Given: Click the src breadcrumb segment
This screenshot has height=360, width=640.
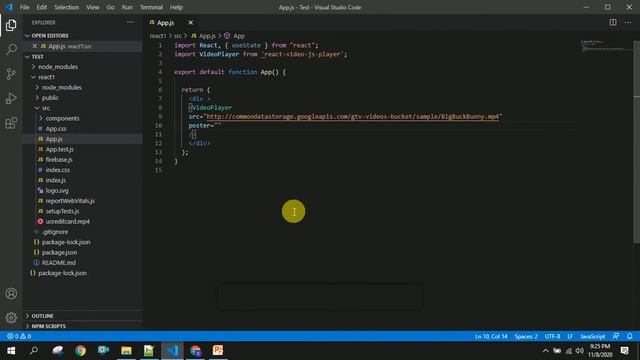Looking at the screenshot, I should coord(178,36).
